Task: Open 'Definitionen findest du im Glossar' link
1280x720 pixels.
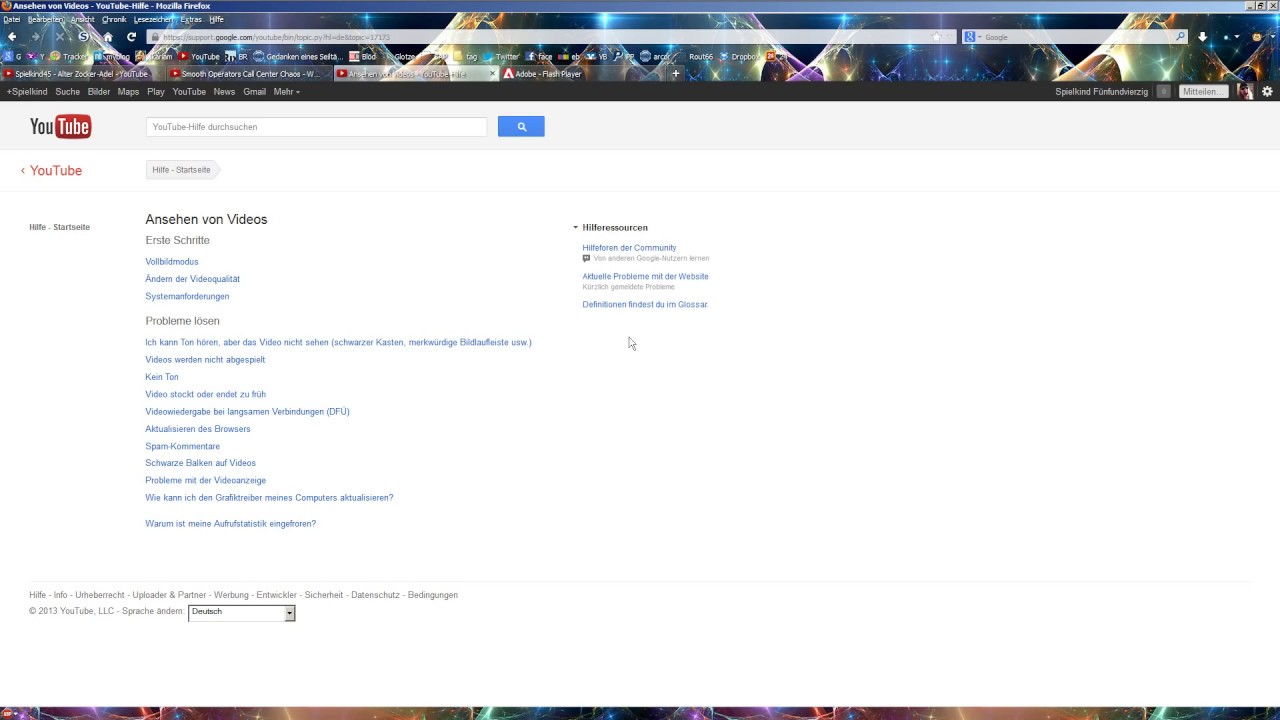Action: pyautogui.click(x=645, y=304)
